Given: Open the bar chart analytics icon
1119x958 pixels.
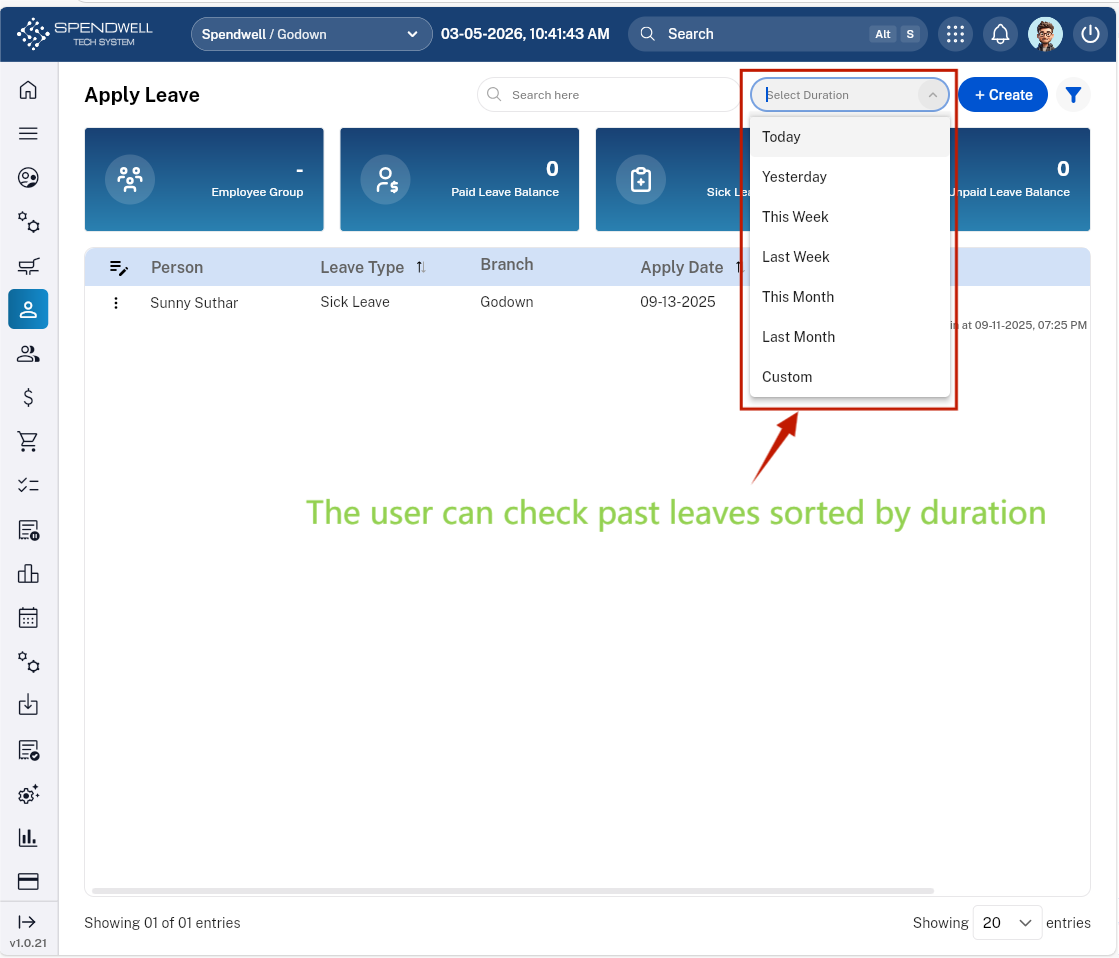Looking at the screenshot, I should coord(28,837).
